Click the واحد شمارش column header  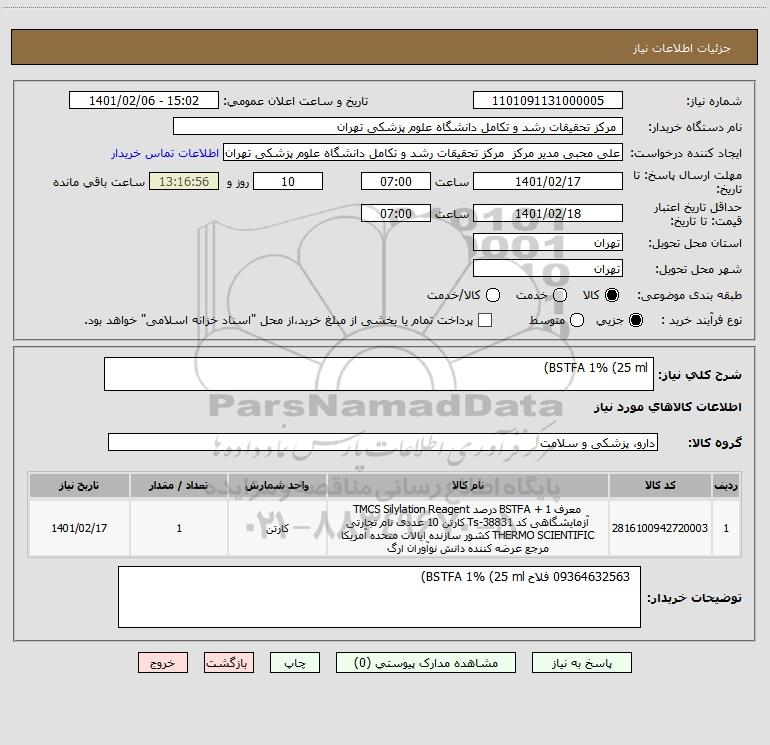click(x=277, y=486)
